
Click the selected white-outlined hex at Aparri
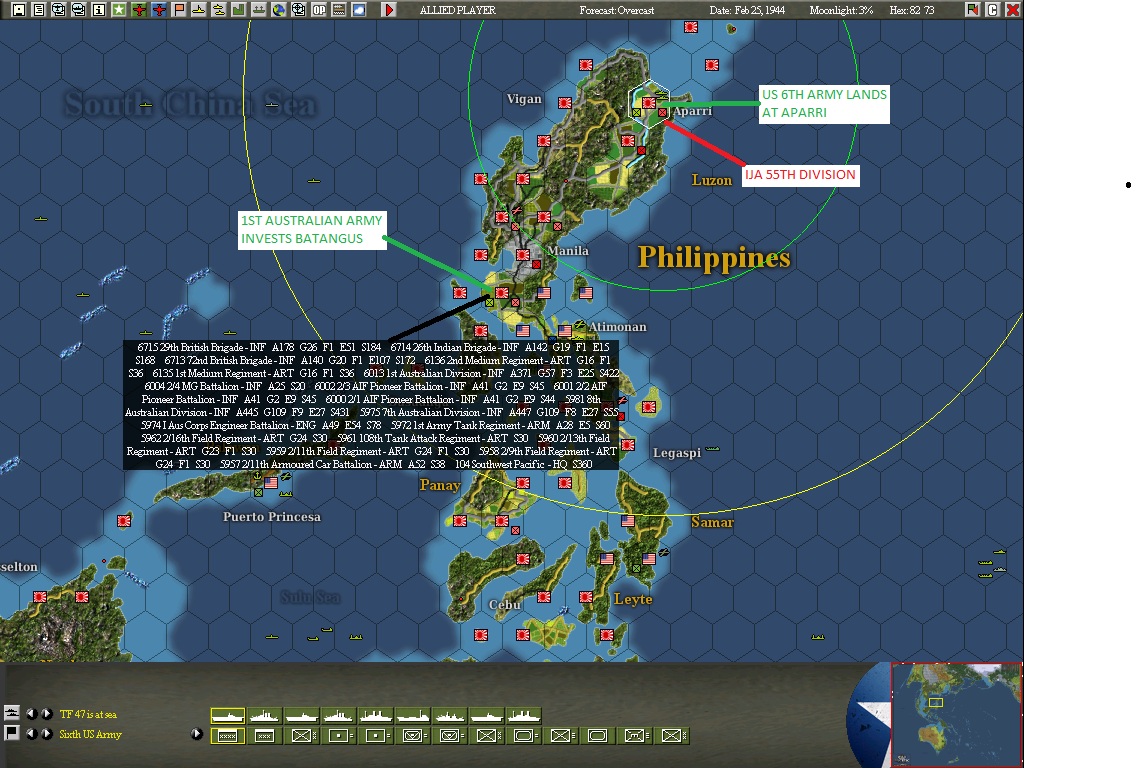tap(649, 104)
